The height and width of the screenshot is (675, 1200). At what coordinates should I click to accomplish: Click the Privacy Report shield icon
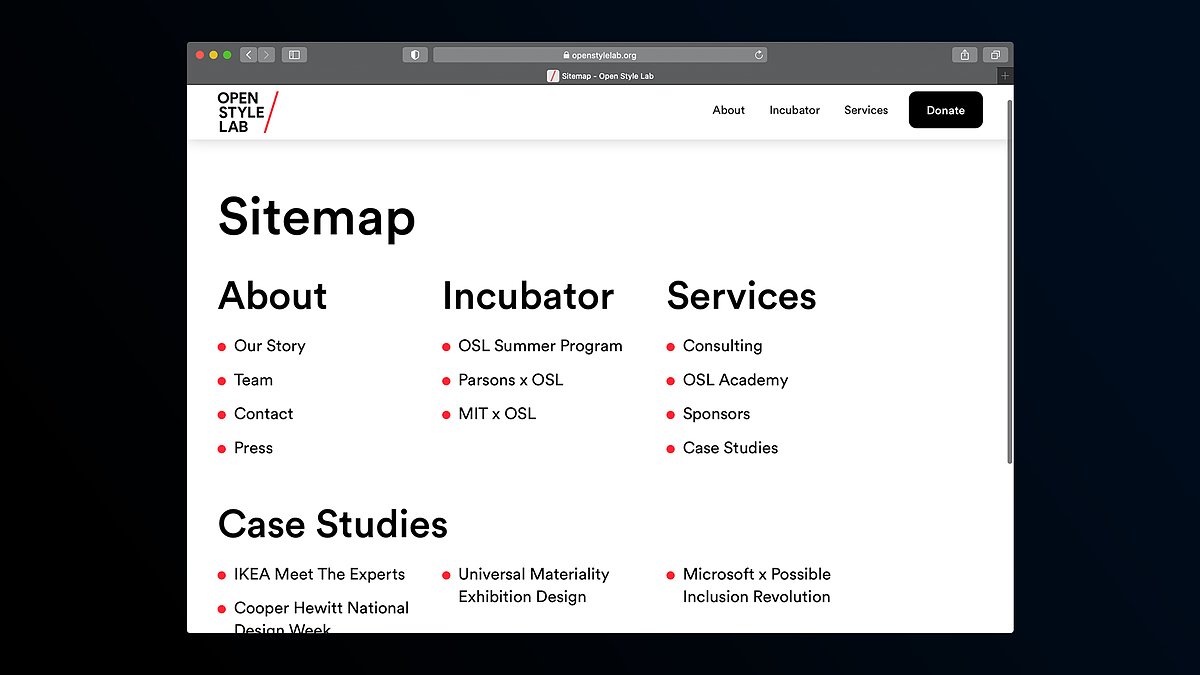click(x=414, y=55)
